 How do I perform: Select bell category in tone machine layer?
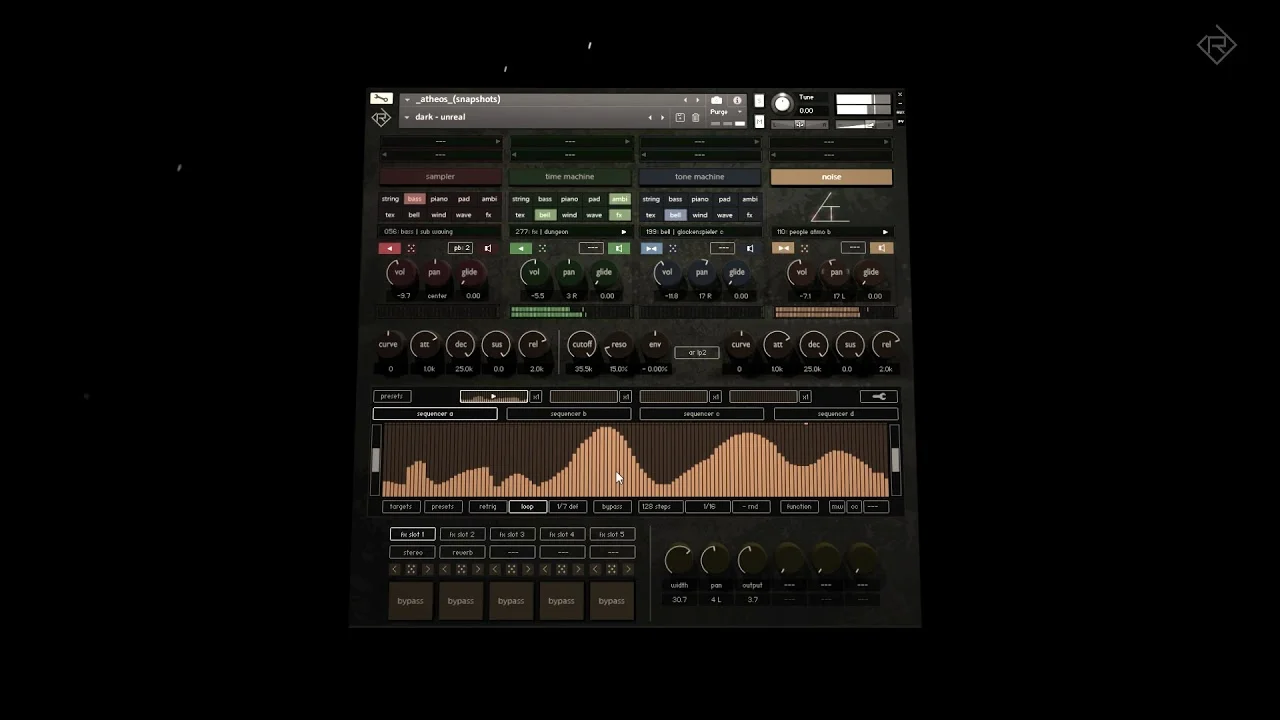coord(675,215)
